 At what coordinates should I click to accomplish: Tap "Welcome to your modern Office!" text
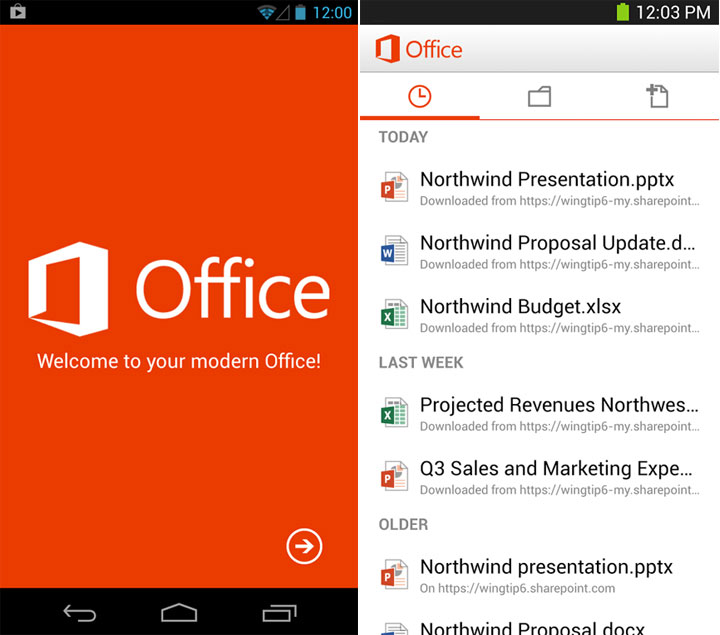pyautogui.click(x=179, y=361)
